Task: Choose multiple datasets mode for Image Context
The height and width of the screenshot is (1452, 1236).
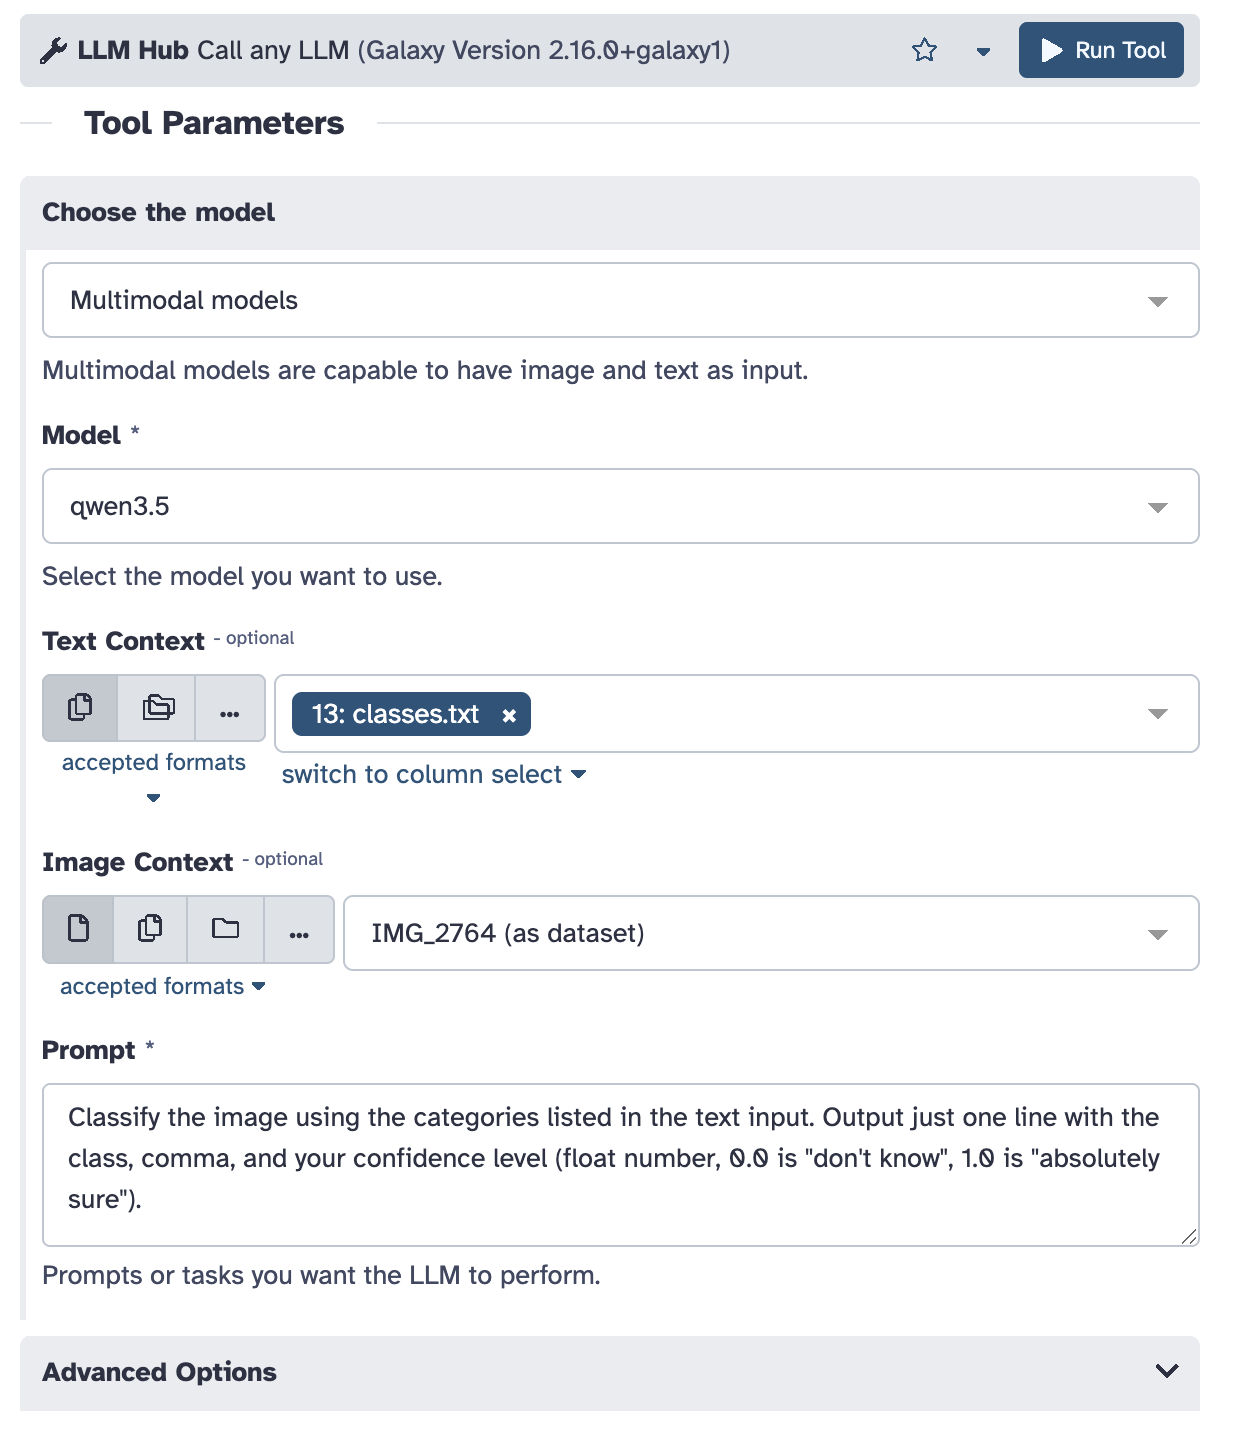Action: (x=150, y=929)
